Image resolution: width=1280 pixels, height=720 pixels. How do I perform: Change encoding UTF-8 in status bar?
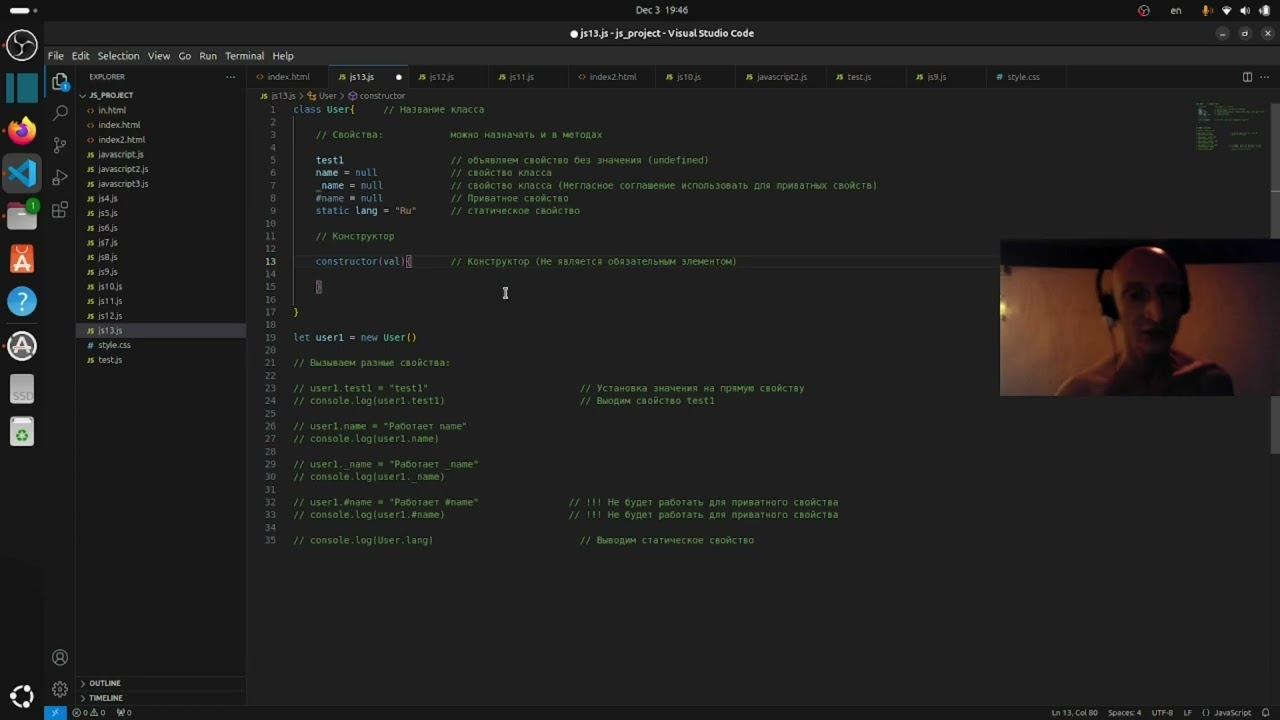(1162, 713)
